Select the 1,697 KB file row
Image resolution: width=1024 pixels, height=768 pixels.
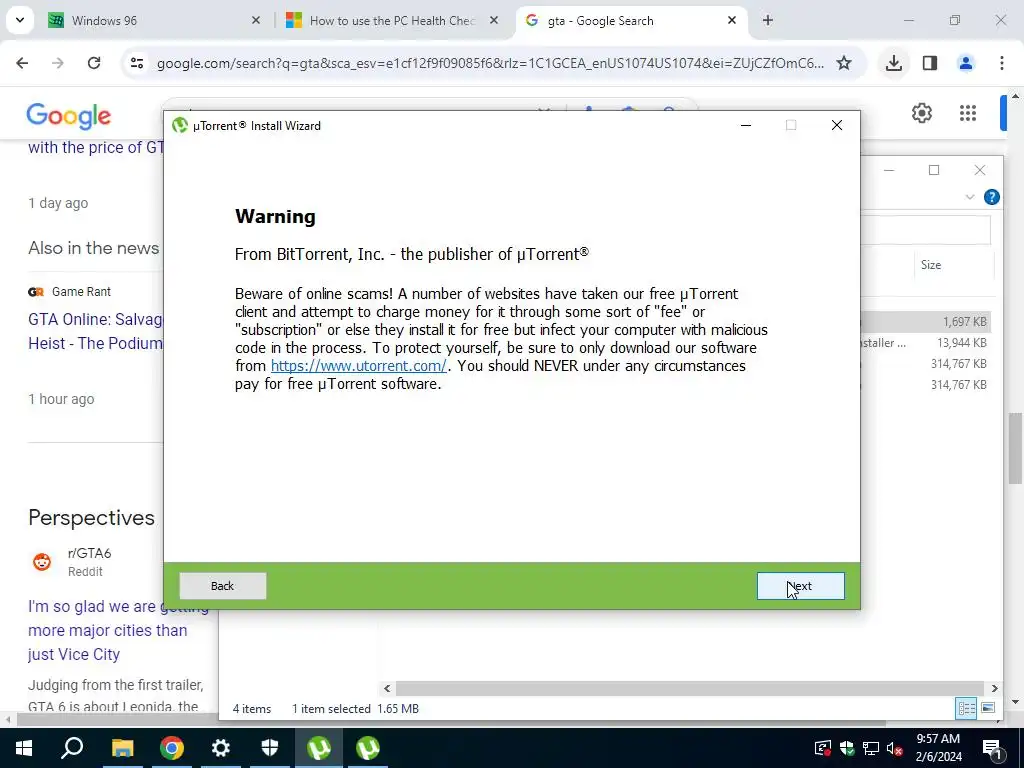coord(926,321)
